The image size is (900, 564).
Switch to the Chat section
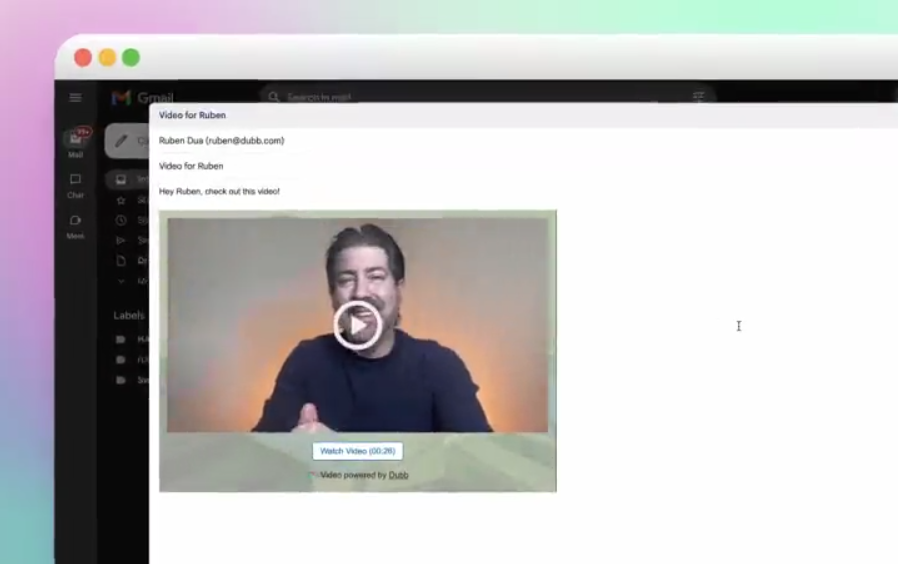tap(76, 182)
